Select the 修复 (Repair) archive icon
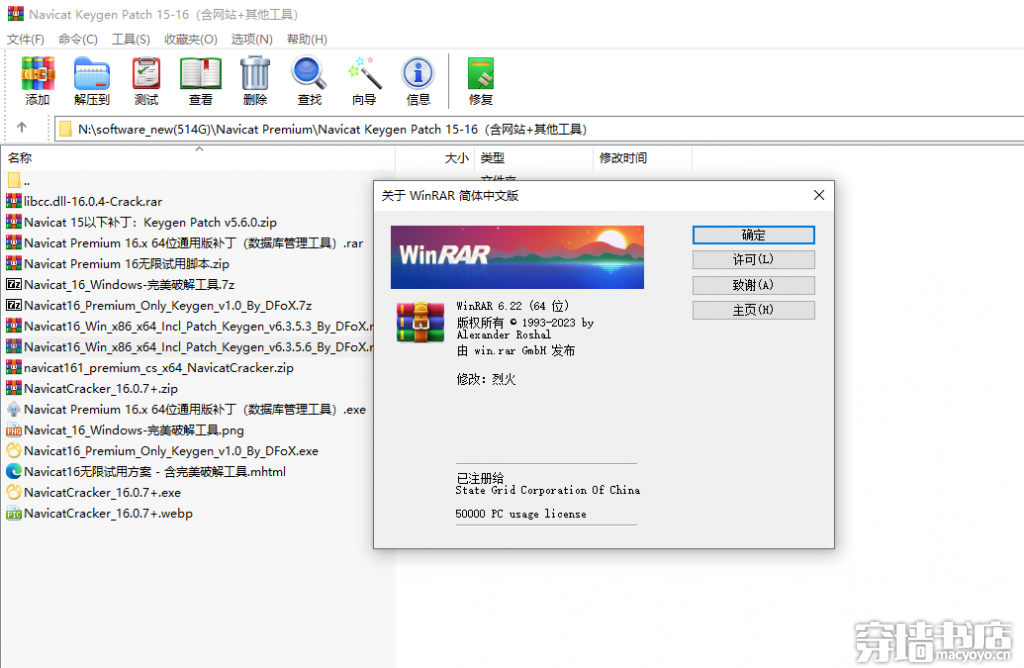This screenshot has width=1024, height=668. click(x=481, y=80)
